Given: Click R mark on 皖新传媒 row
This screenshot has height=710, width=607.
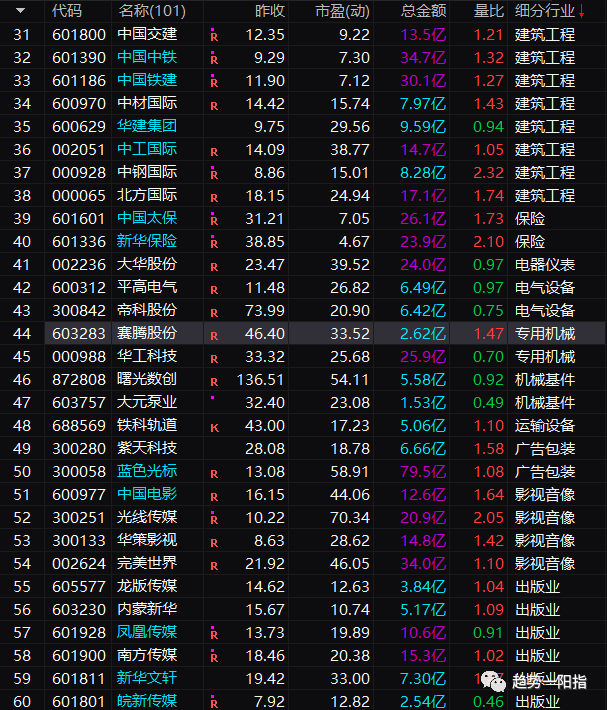Looking at the screenshot, I should point(214,702).
